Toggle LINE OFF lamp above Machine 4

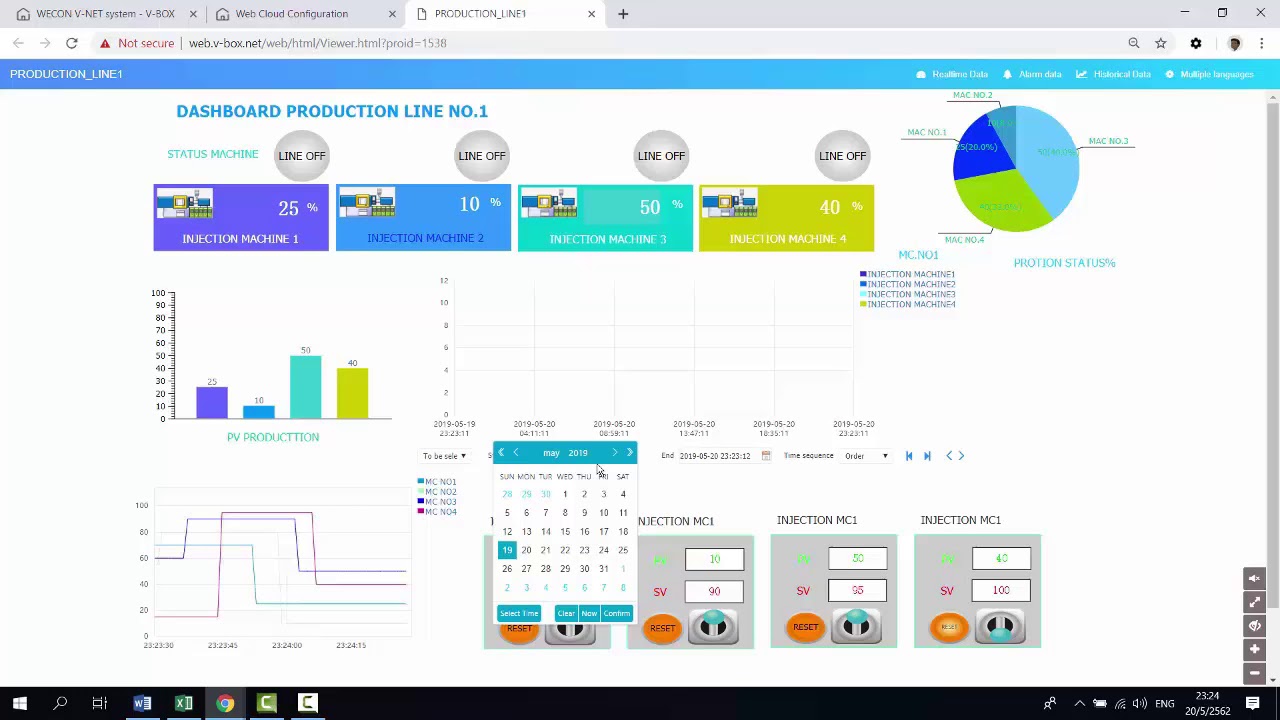[x=843, y=156]
